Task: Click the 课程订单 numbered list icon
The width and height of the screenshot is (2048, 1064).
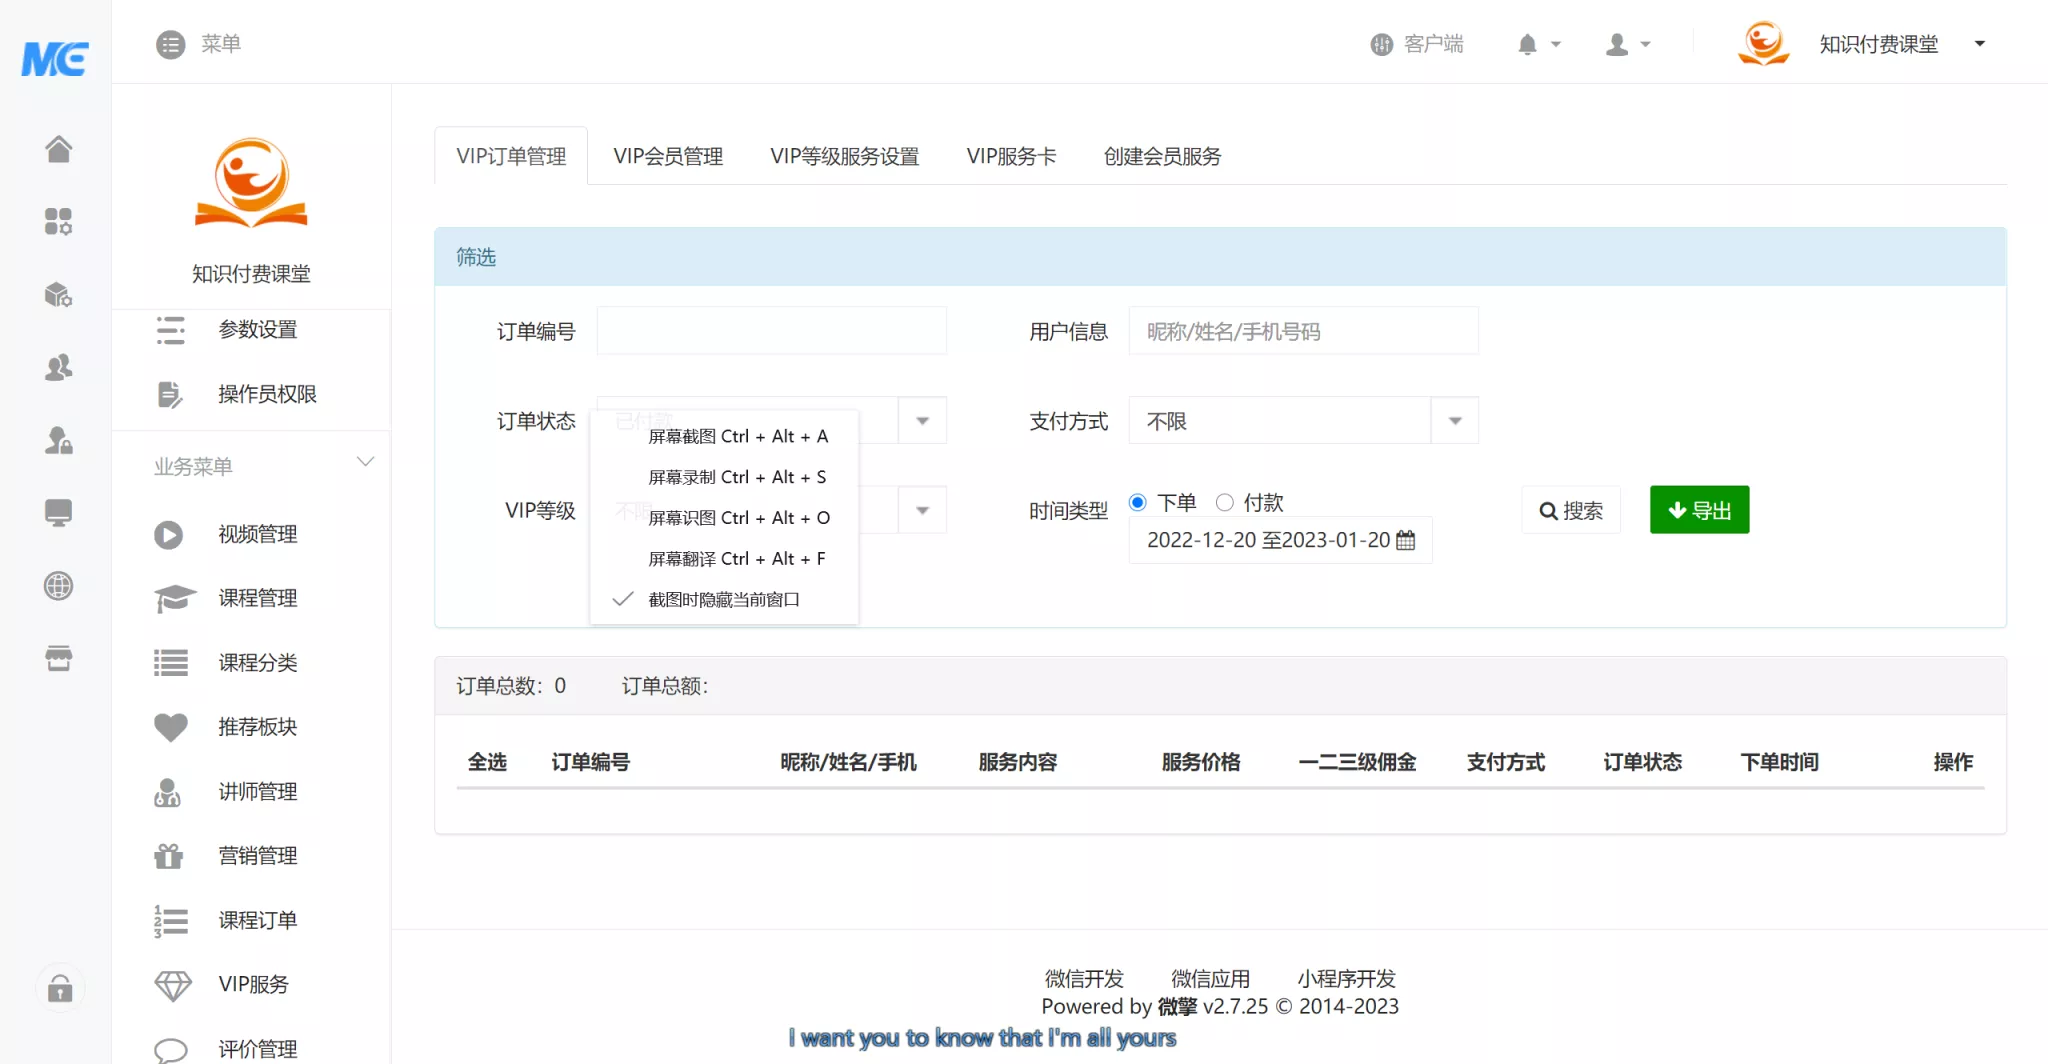Action: coord(171,921)
